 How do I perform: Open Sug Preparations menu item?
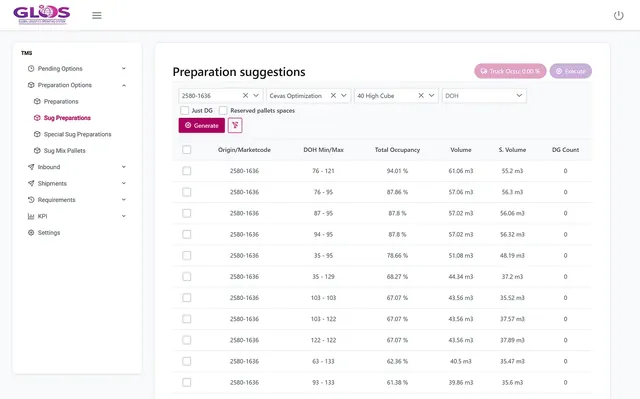coord(67,117)
